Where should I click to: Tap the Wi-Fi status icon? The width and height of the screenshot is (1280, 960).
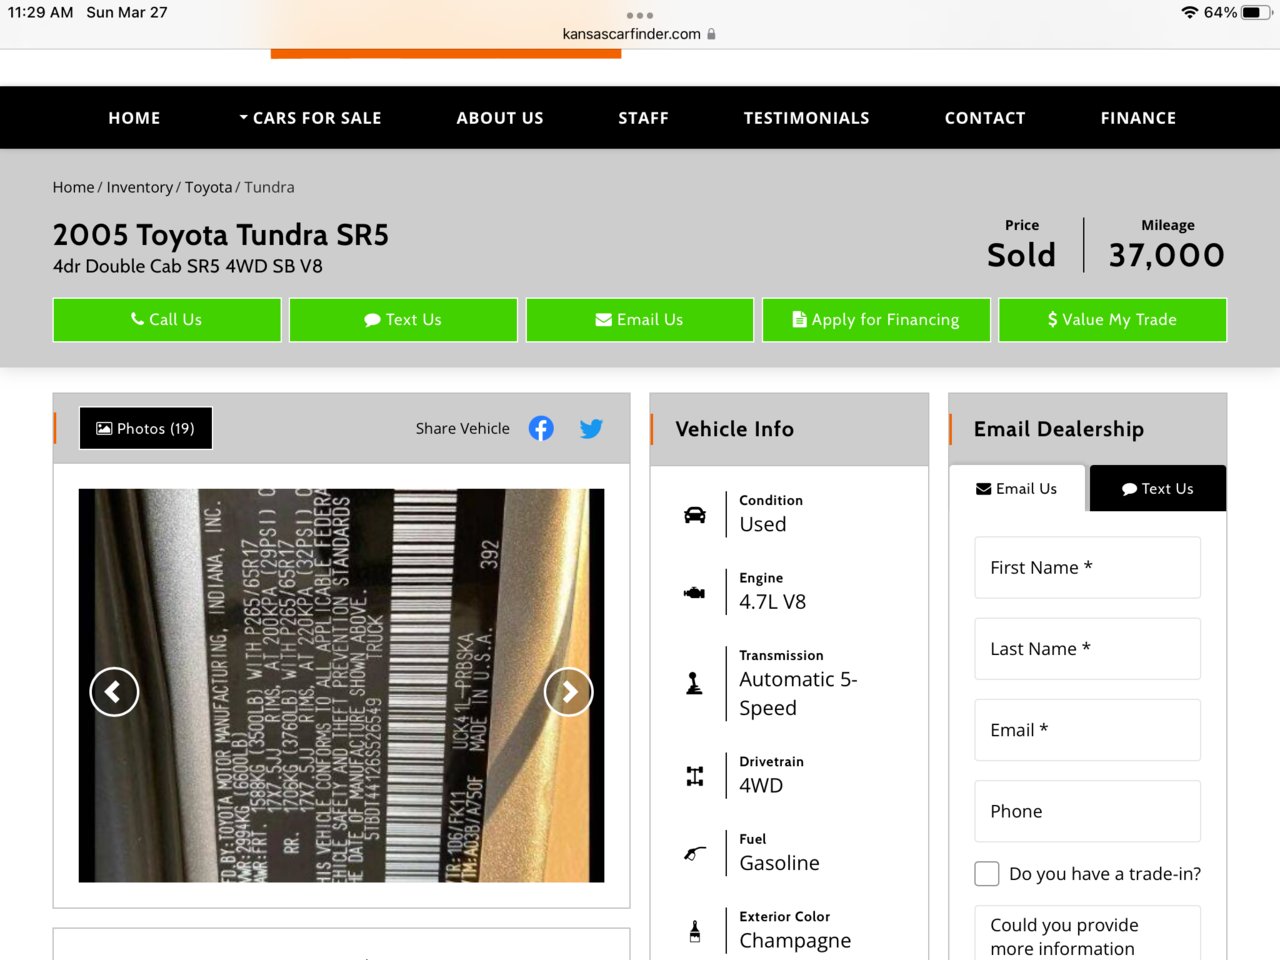pyautogui.click(x=1189, y=13)
